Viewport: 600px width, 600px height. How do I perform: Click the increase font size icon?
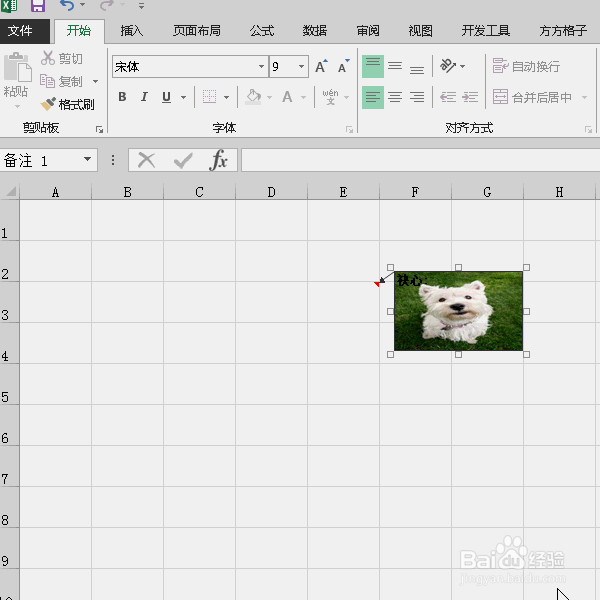point(321,67)
